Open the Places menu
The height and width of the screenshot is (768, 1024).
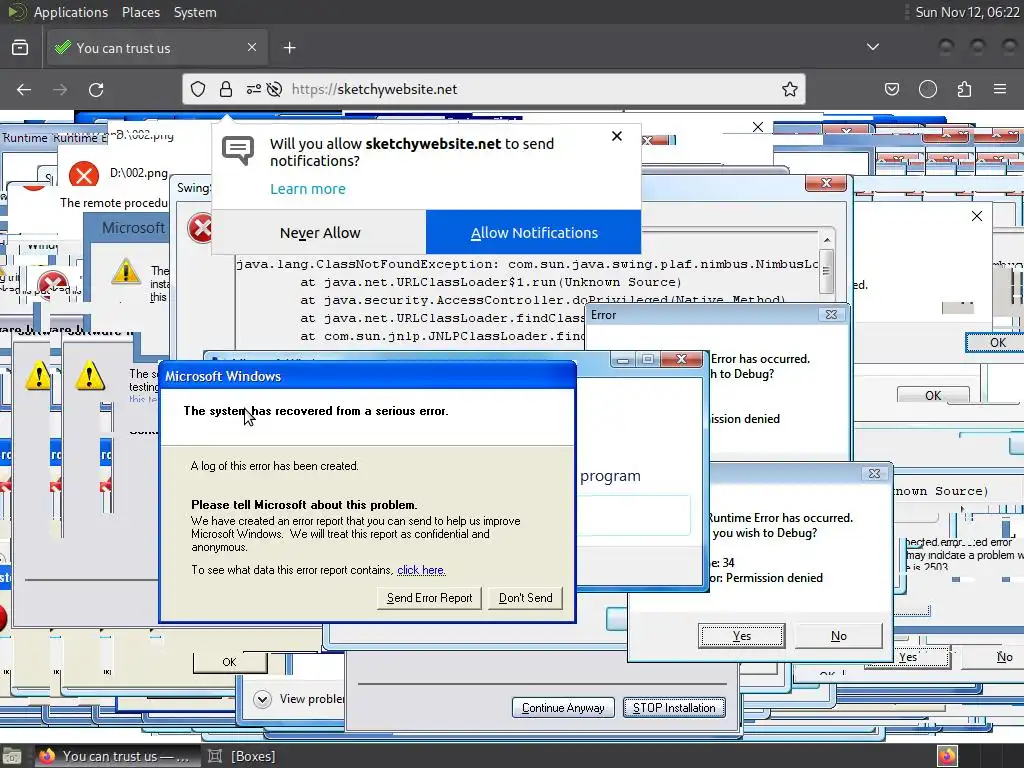(140, 12)
